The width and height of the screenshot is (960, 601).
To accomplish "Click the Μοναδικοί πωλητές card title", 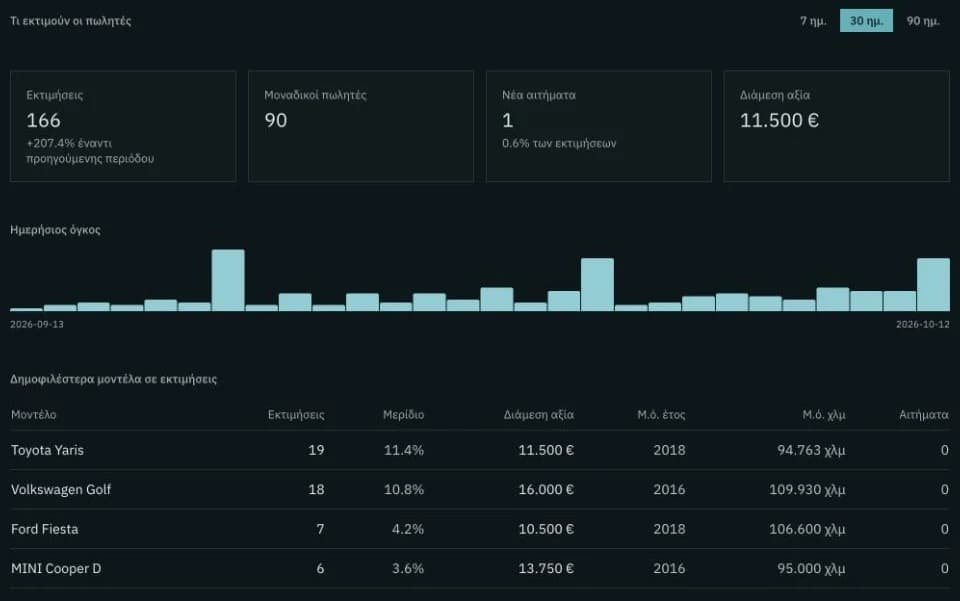I will click(x=315, y=95).
